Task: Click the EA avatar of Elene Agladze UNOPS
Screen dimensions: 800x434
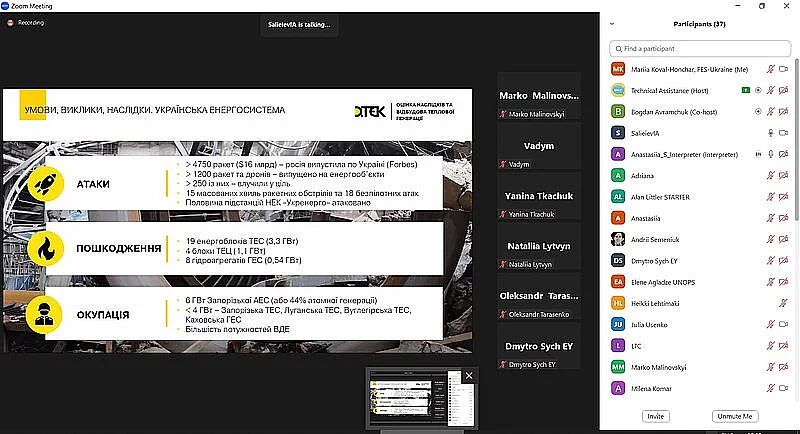Action: (x=618, y=282)
